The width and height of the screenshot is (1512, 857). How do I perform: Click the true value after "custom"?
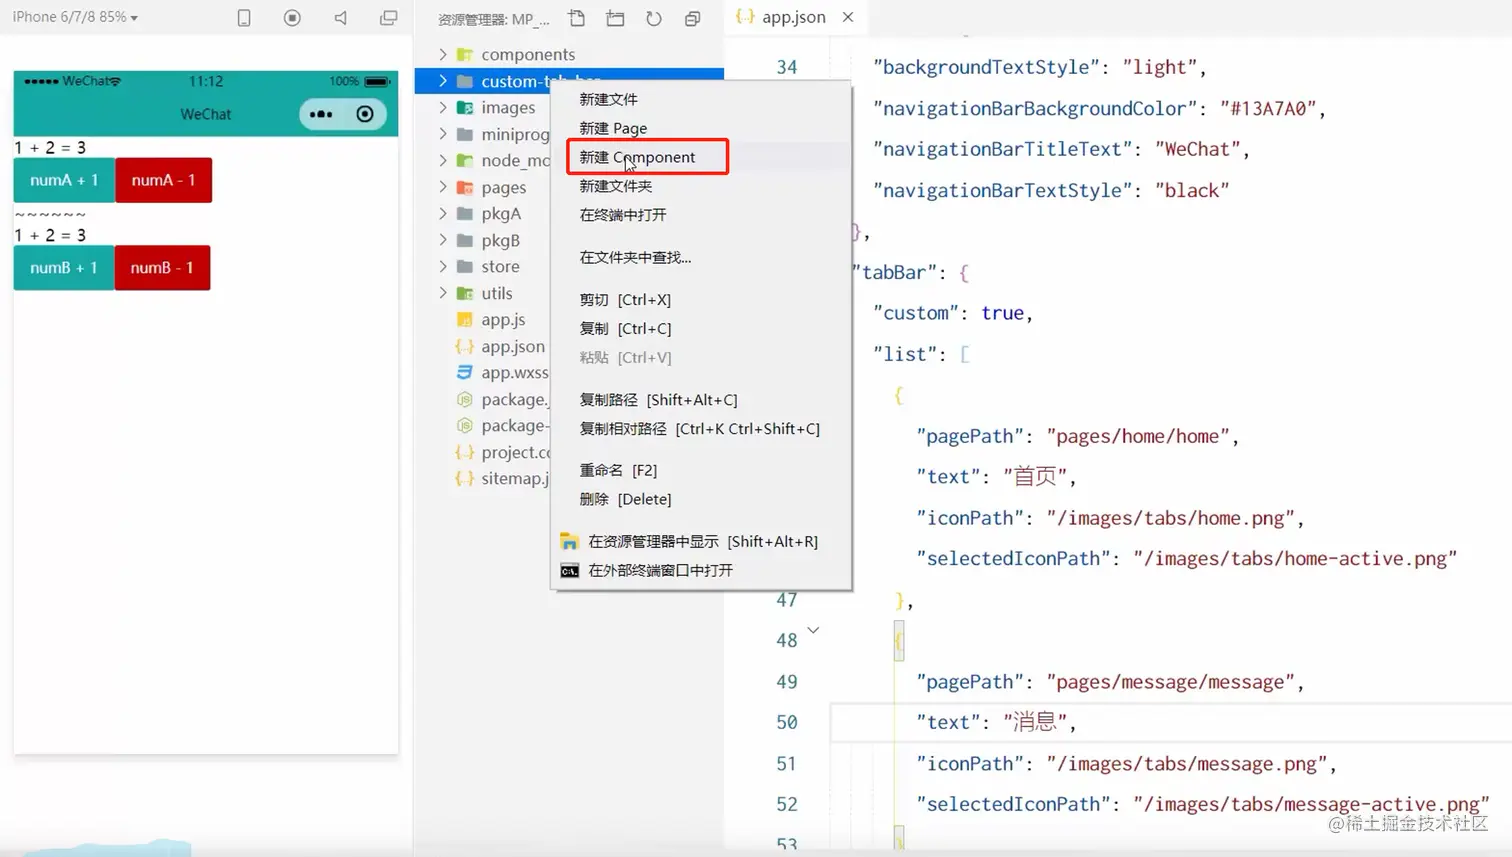[1002, 313]
